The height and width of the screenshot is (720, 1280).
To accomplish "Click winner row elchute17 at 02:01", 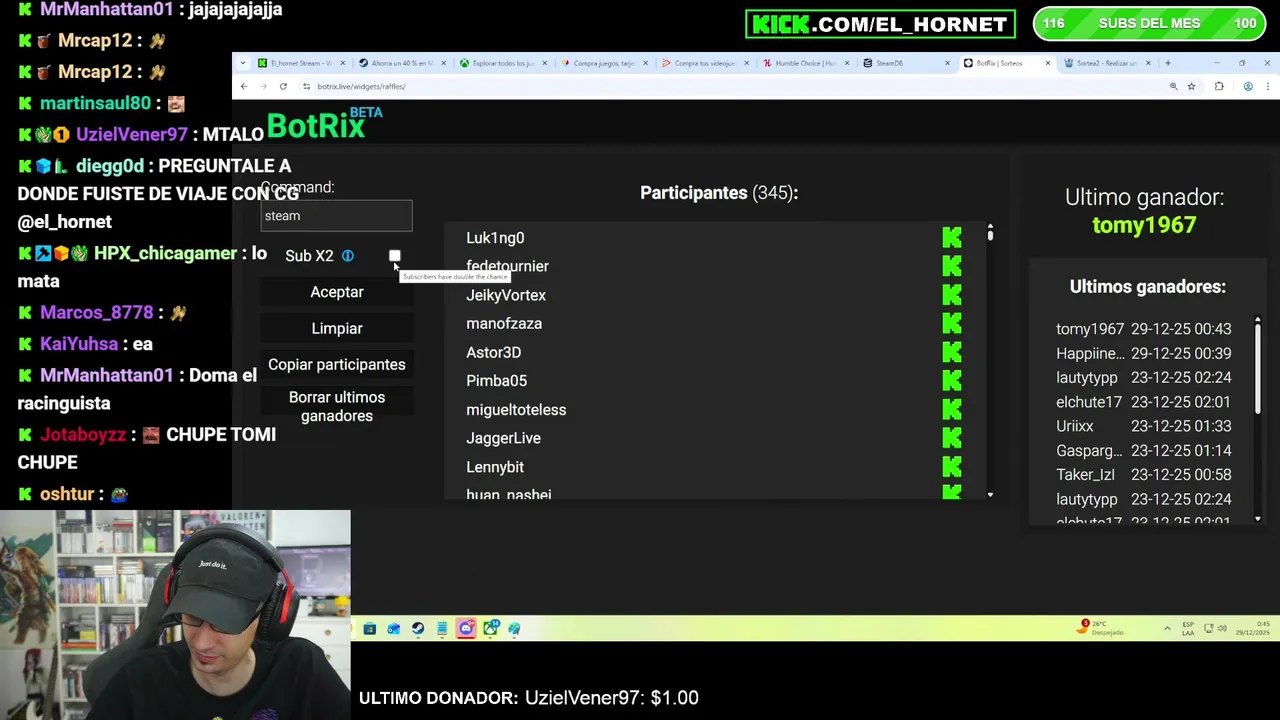I will point(1143,402).
